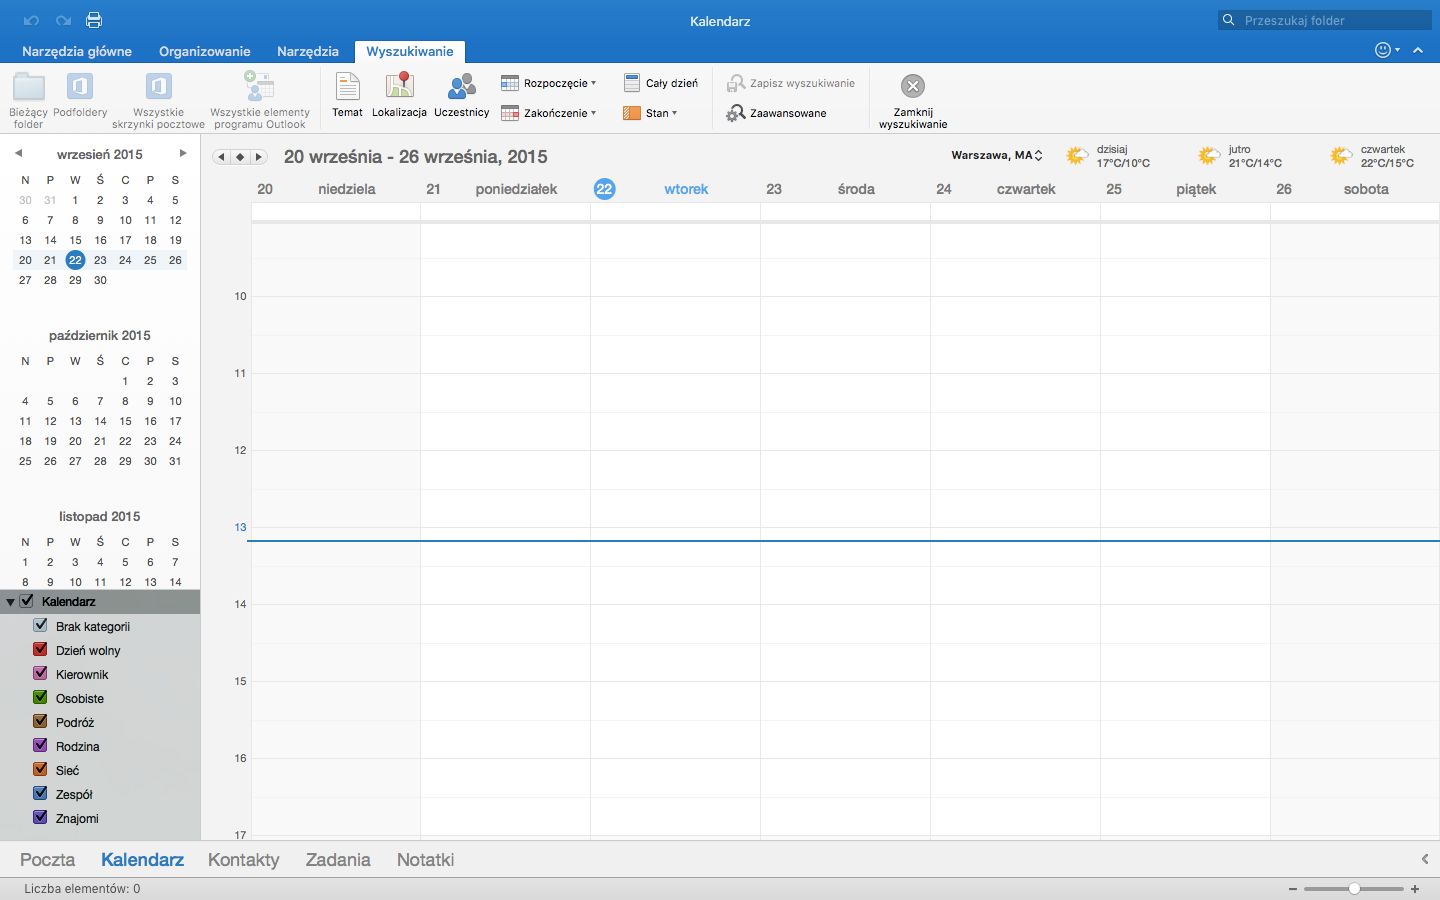Click the Cały dzień filter
1440x900 pixels.
pyautogui.click(x=661, y=83)
